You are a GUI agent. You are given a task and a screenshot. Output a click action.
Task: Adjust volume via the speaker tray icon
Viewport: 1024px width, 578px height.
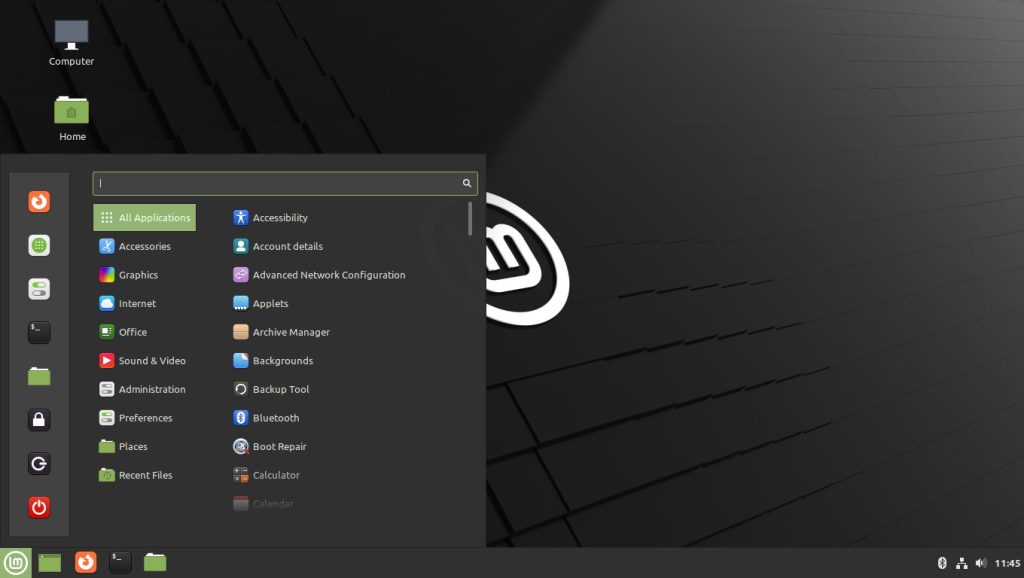(x=982, y=562)
